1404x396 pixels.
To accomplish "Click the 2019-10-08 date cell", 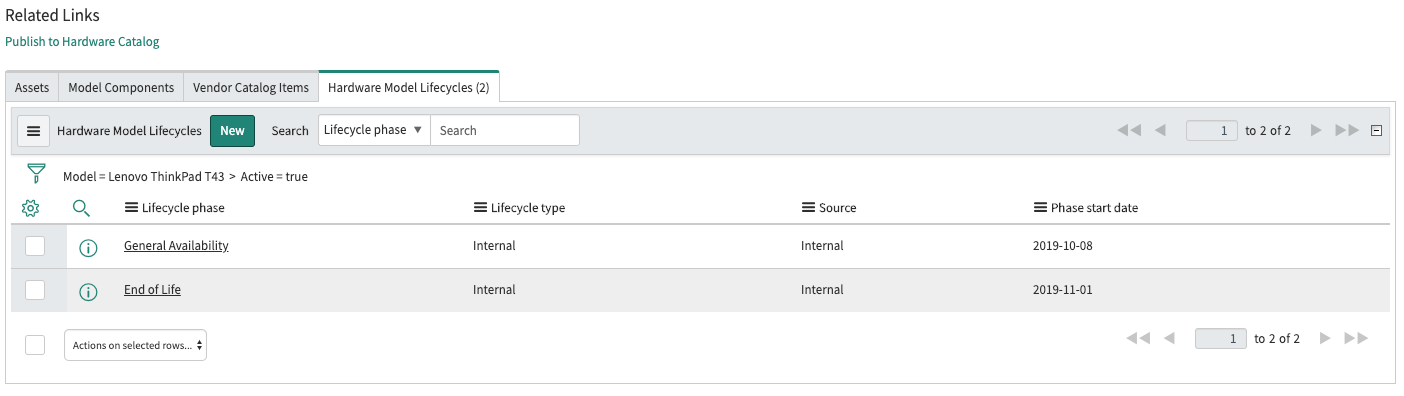I will point(1063,246).
